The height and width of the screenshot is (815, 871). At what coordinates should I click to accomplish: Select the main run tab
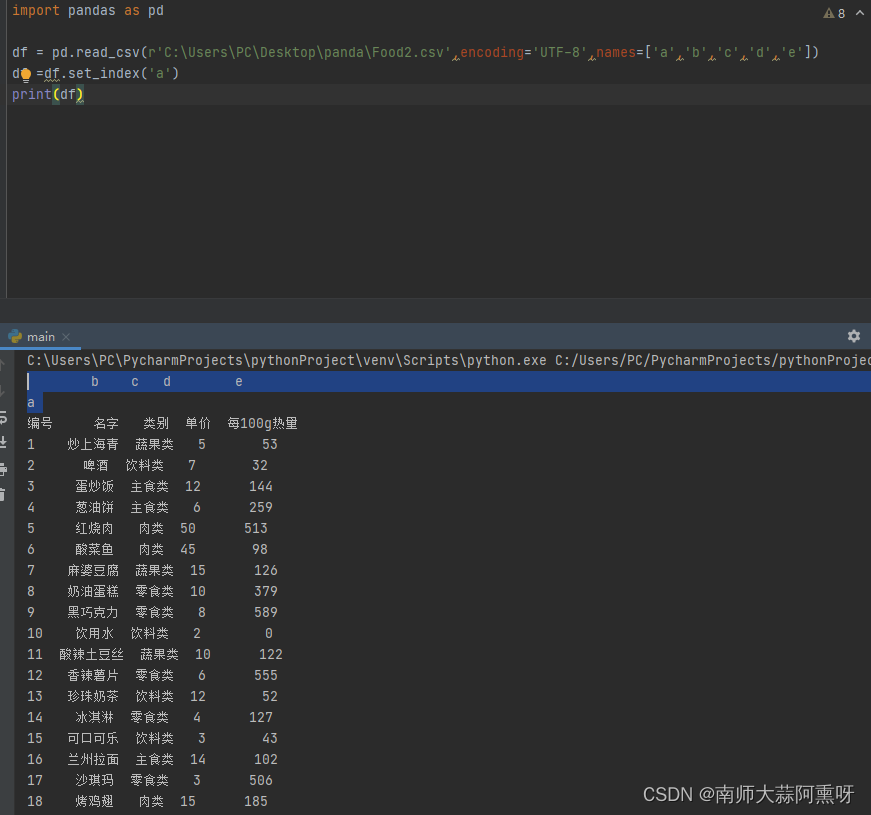pos(40,337)
